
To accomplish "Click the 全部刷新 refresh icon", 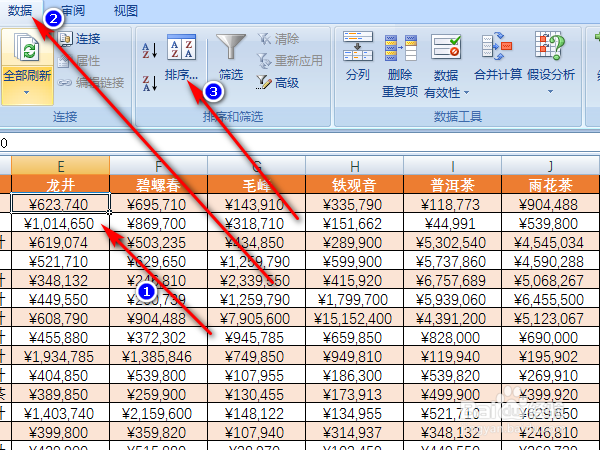I will point(26,47).
